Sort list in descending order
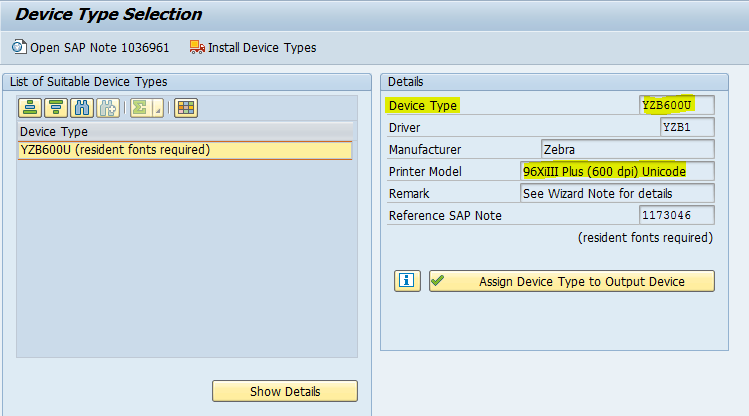The image size is (749, 416). (56, 108)
